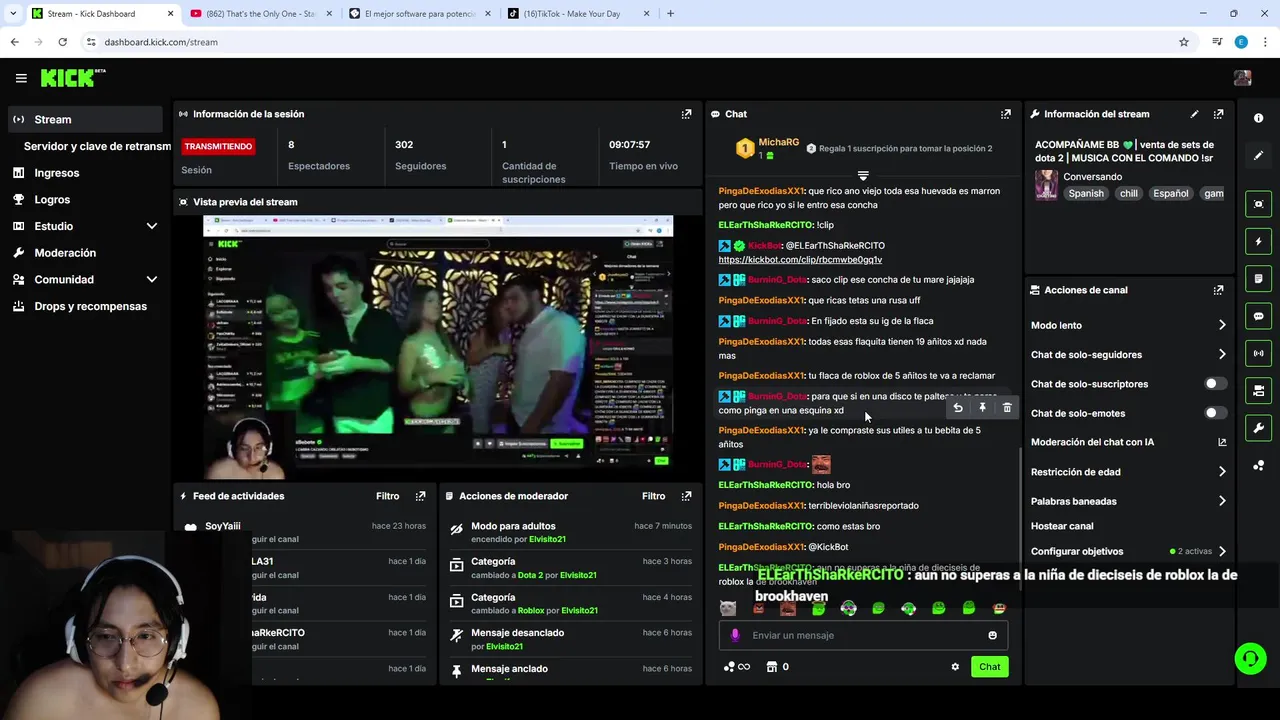Click the chat bubble icon in the right sidebar

[x=1258, y=316]
